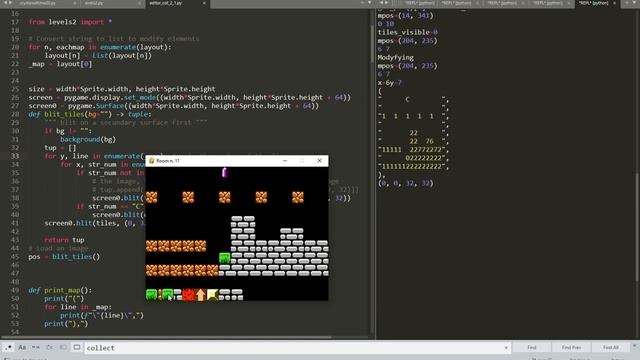Click the green slime tile on the map
The width and height of the screenshot is (640, 360).
[224, 258]
